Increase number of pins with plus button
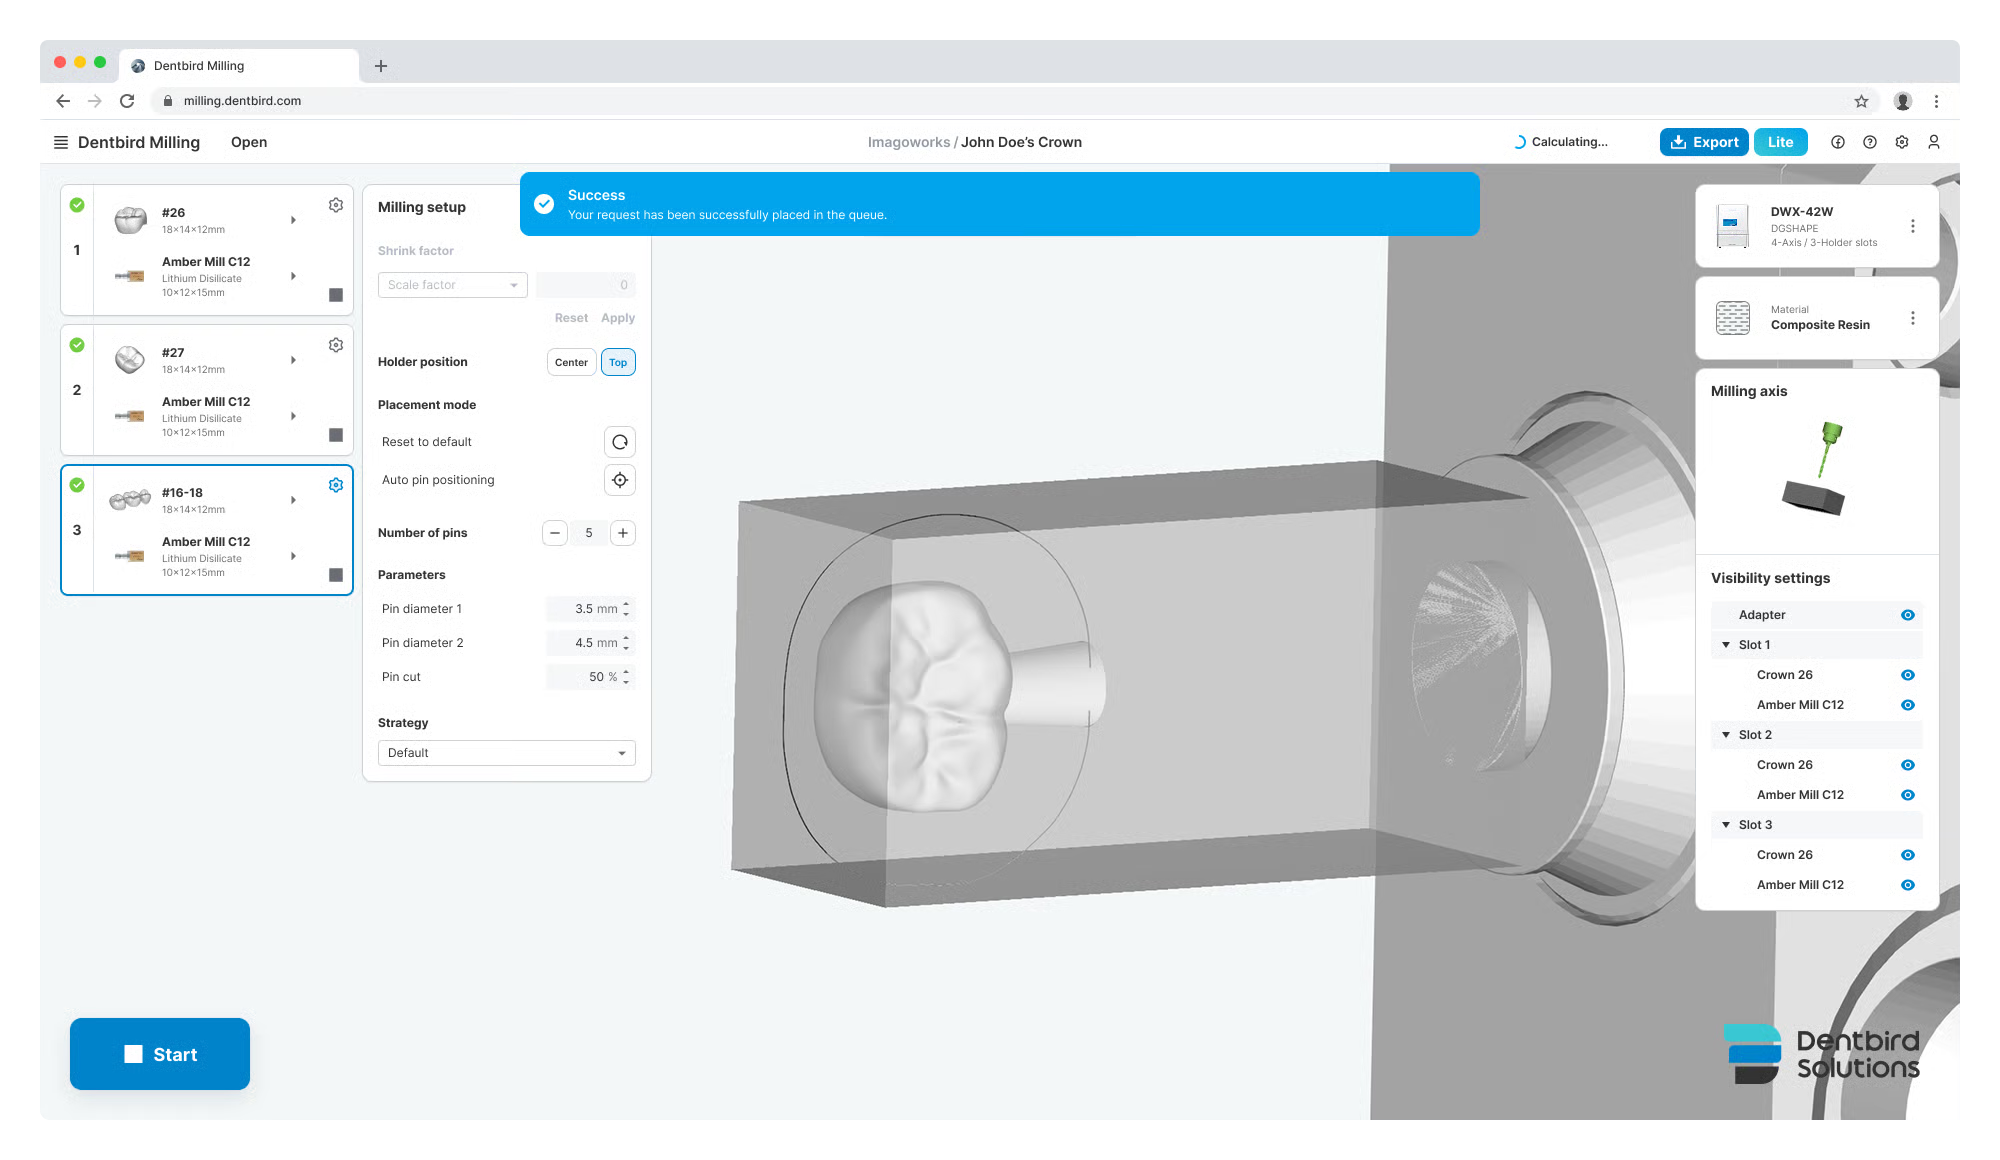This screenshot has height=1160, width=2000. click(x=623, y=533)
